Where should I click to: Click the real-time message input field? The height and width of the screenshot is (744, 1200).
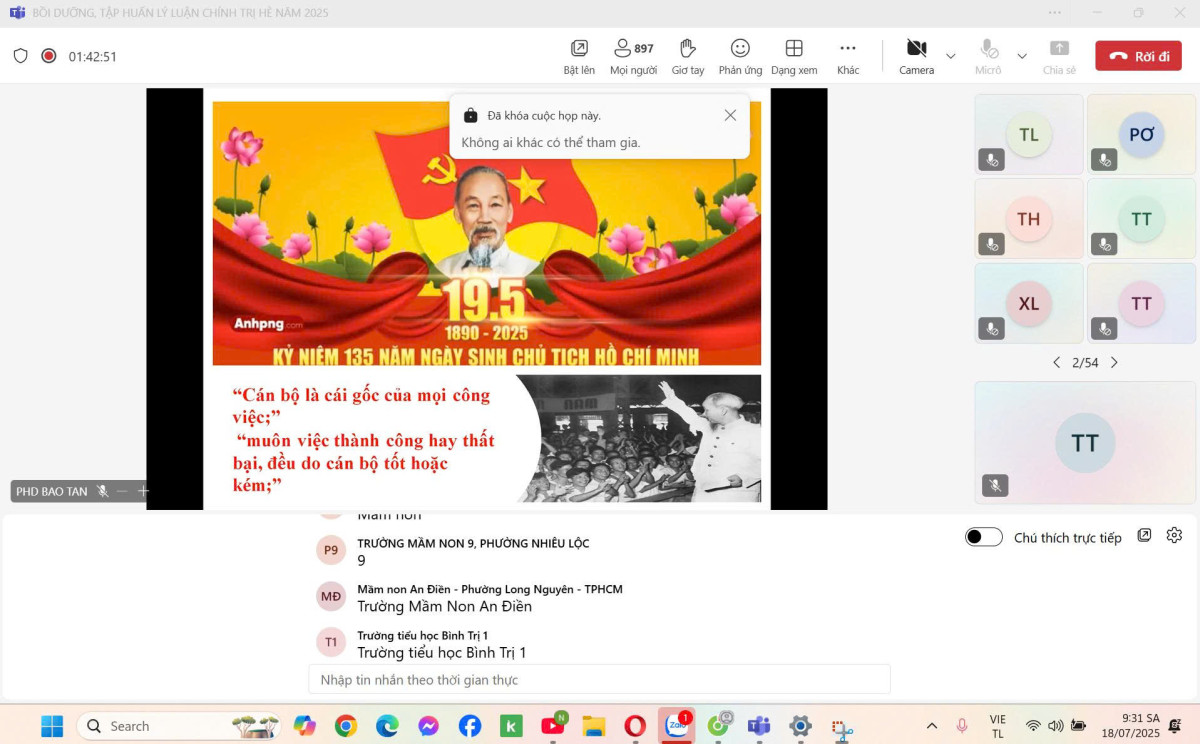click(x=599, y=680)
